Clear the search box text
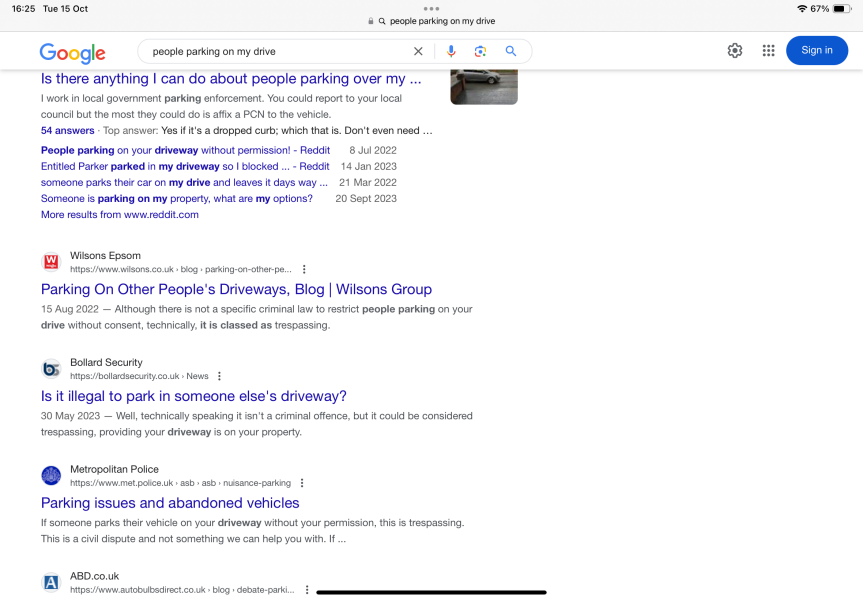The height and width of the screenshot is (600, 863). coord(418,51)
